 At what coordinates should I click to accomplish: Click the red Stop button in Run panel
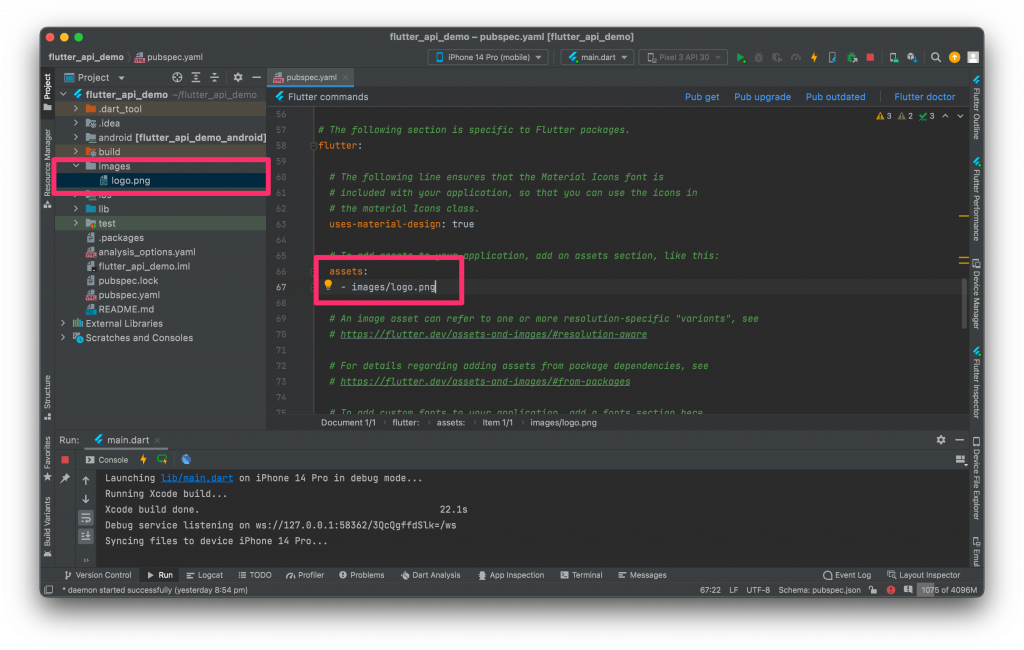65,460
